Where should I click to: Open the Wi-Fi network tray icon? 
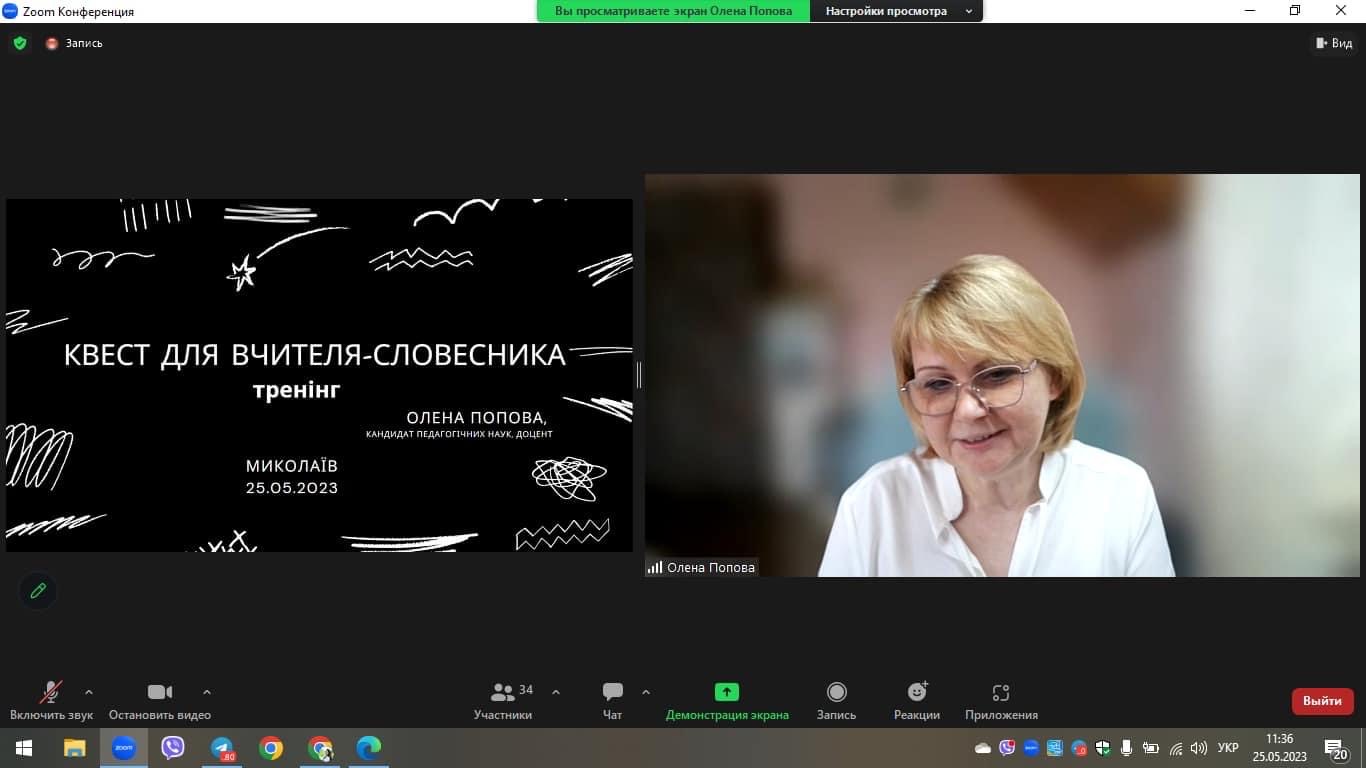click(x=1176, y=748)
